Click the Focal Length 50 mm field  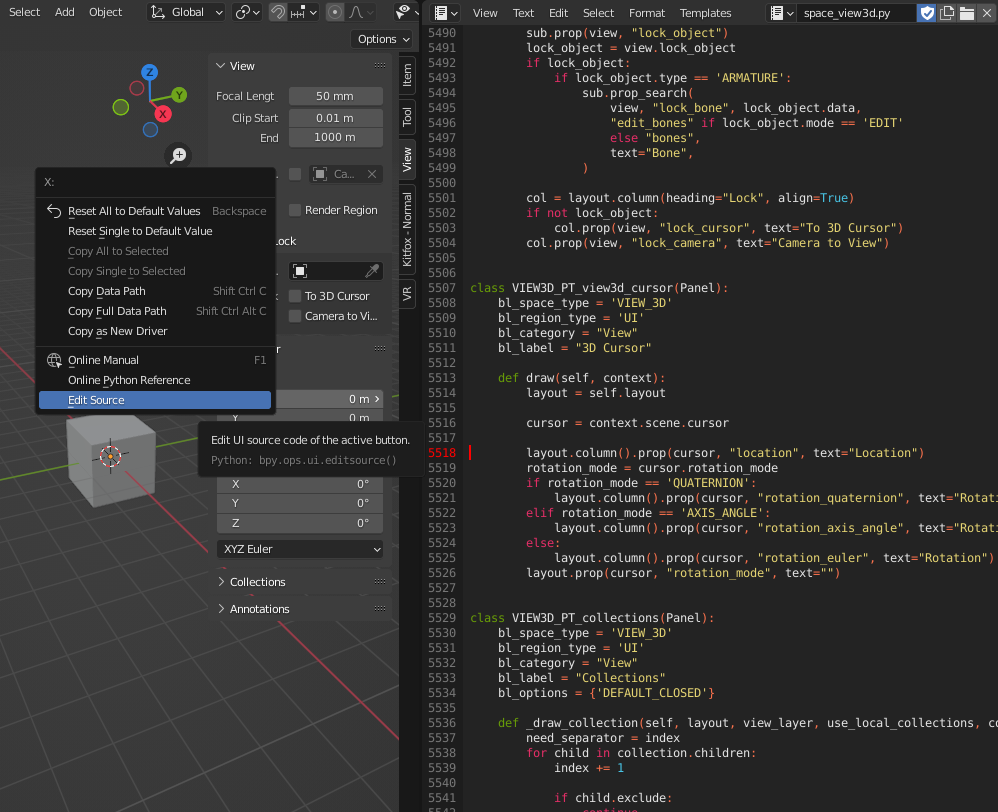335,96
